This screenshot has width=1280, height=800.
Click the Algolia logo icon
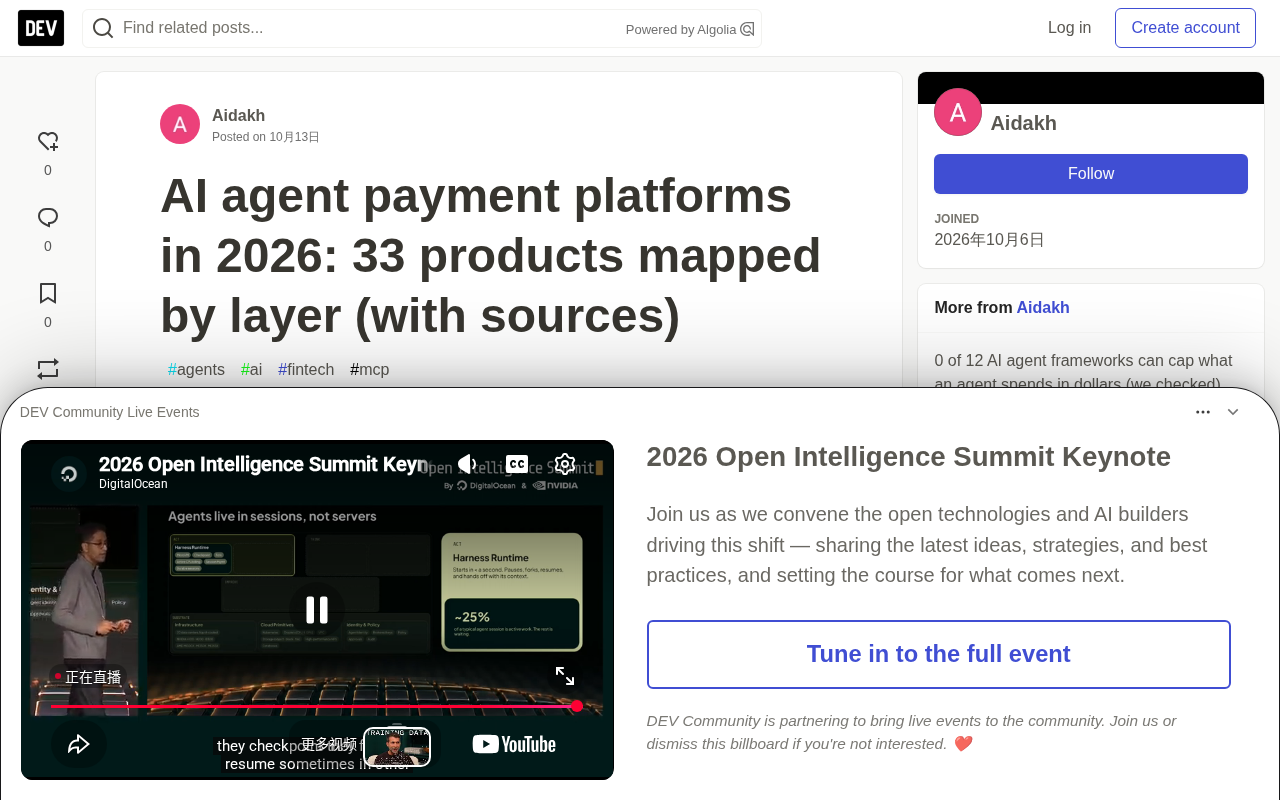pos(747,29)
